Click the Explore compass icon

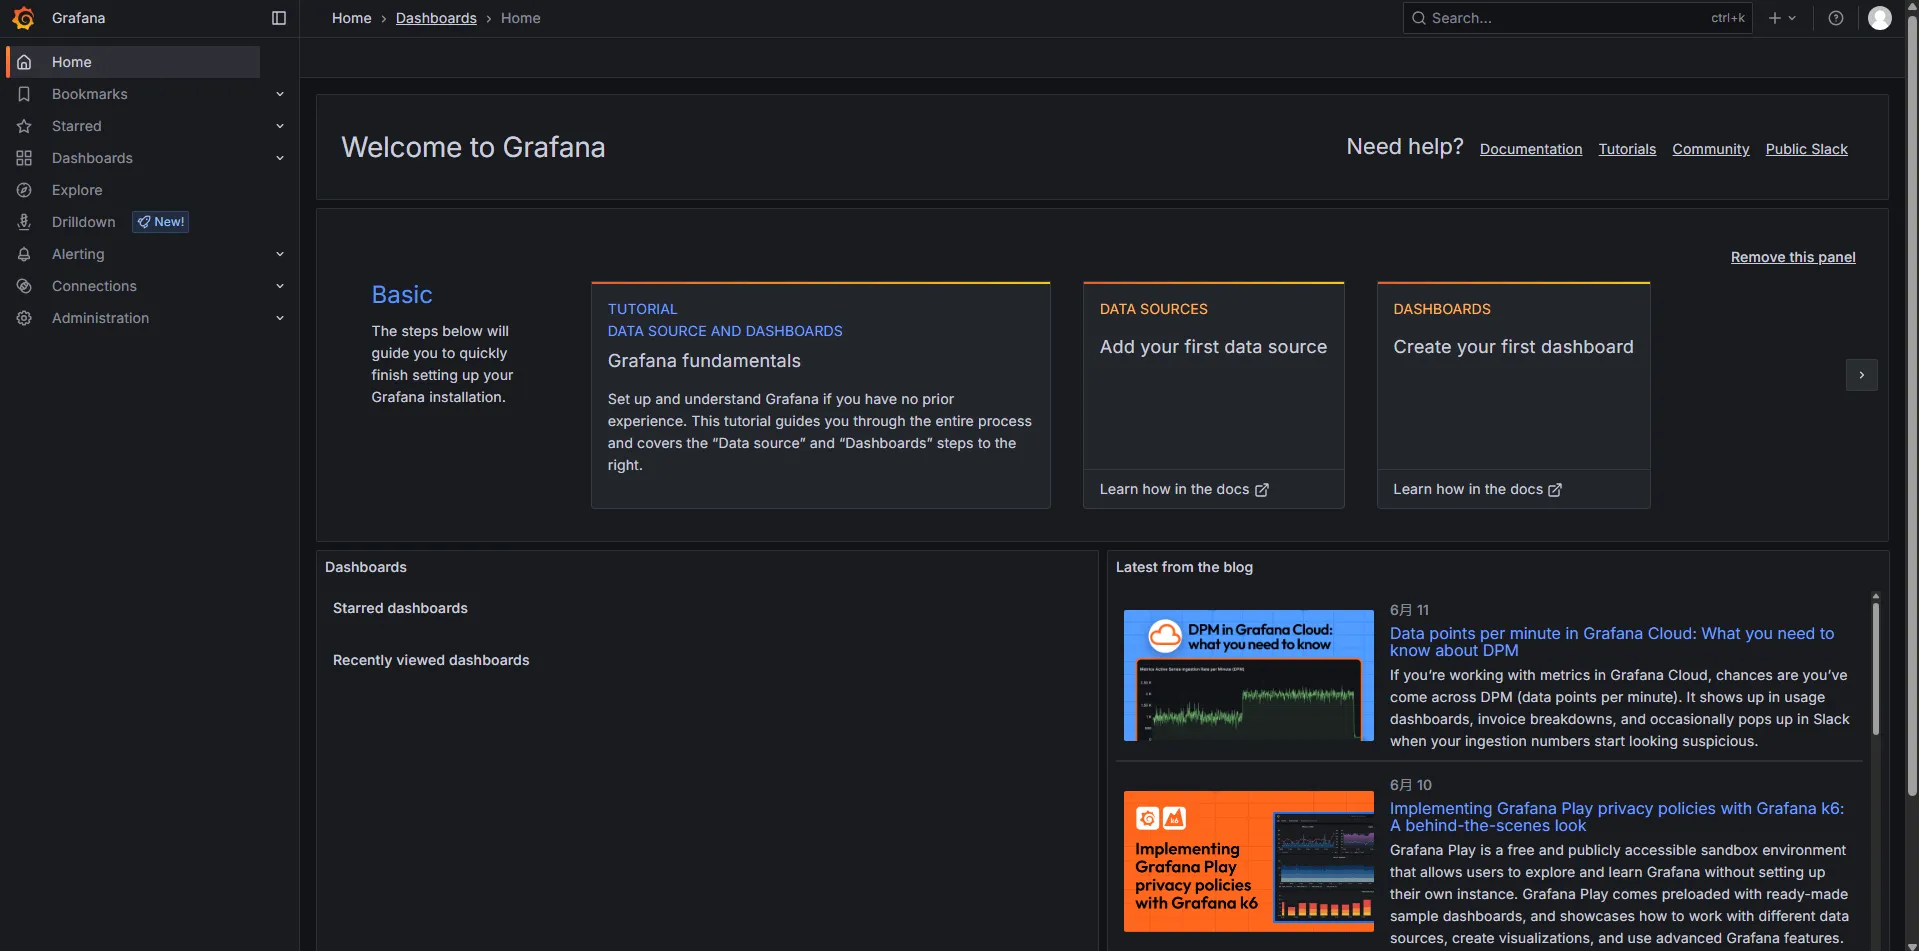(x=24, y=190)
